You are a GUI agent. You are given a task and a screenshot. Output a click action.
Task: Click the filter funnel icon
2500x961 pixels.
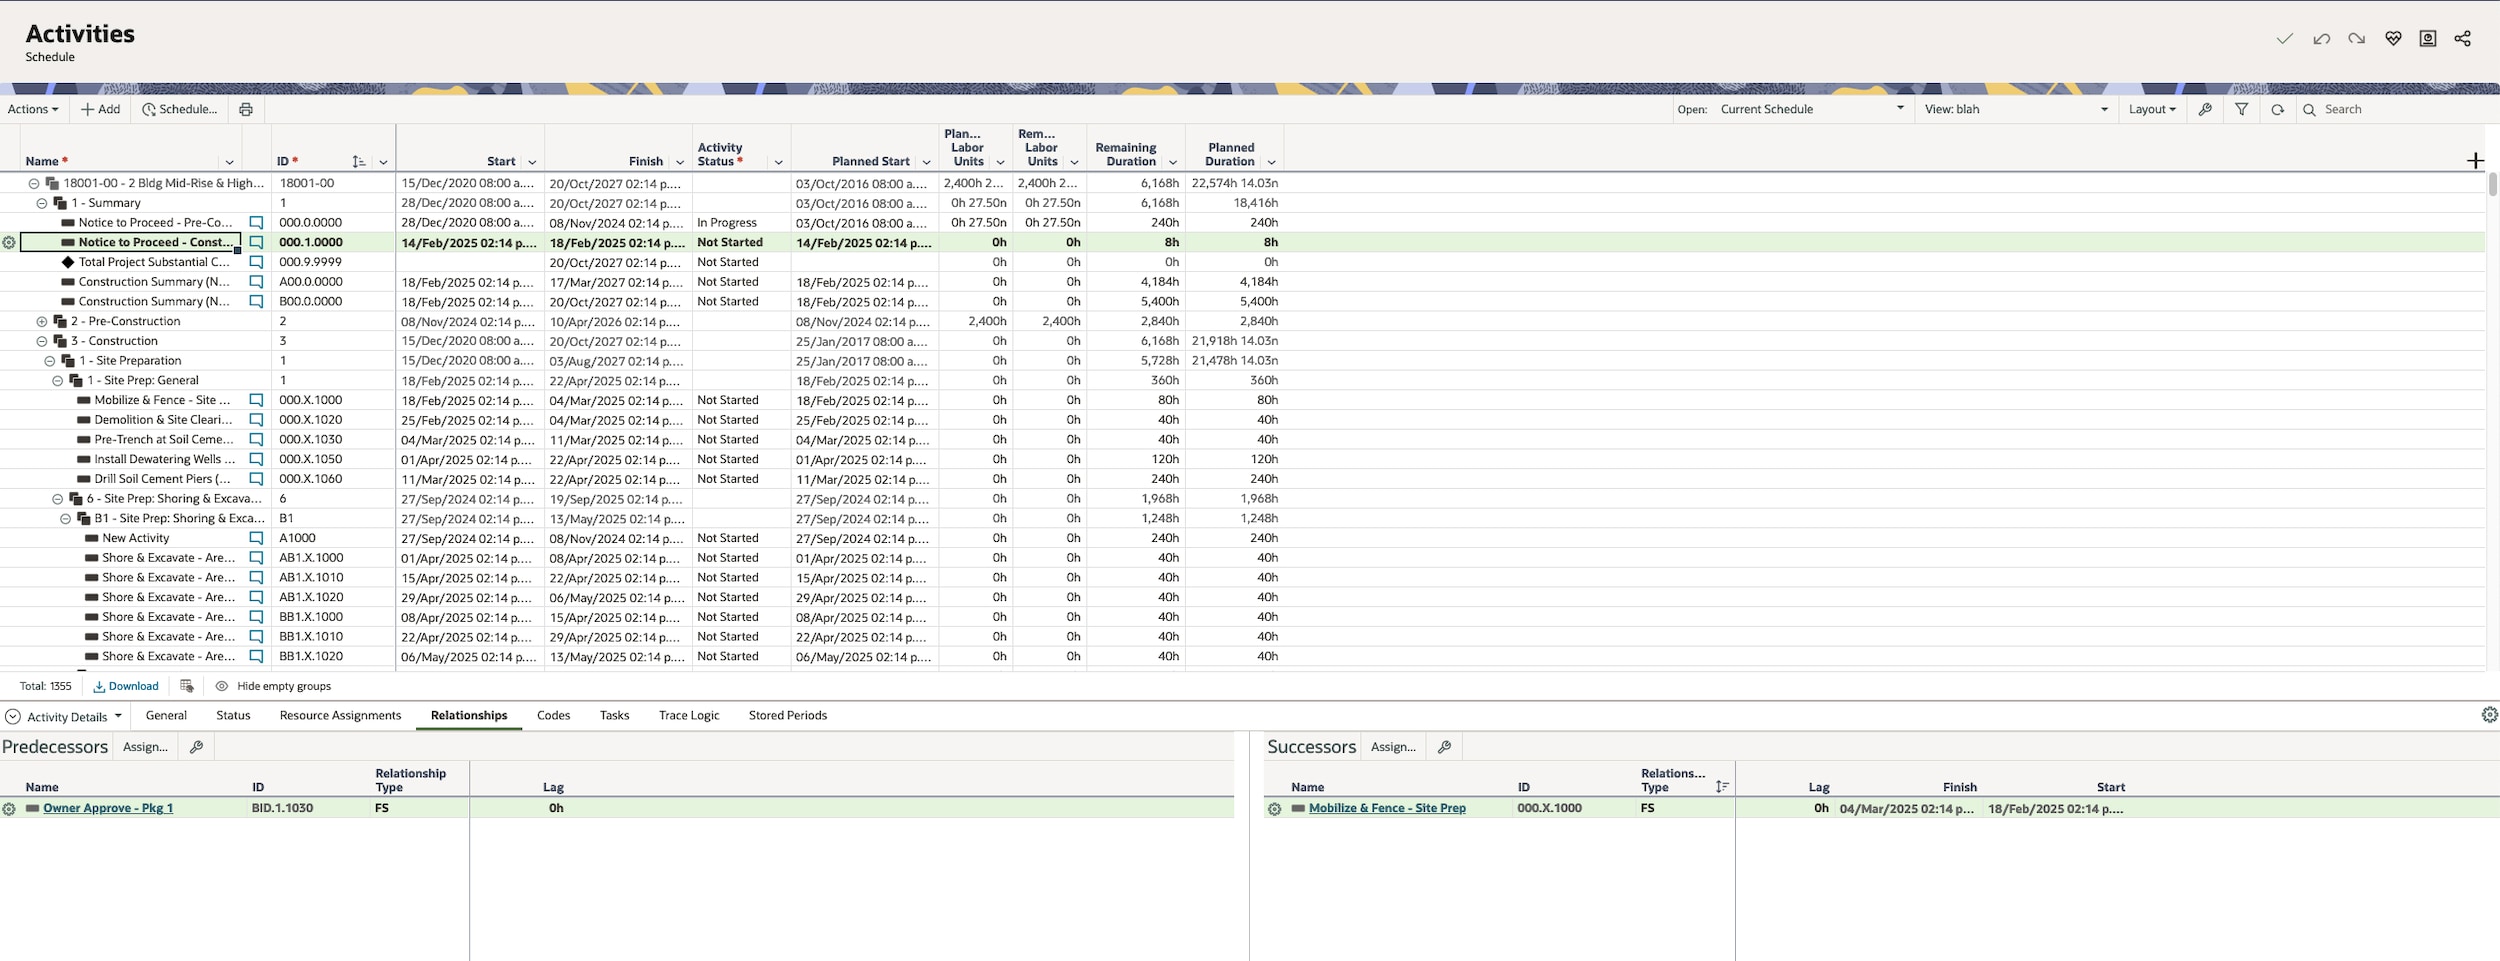[2241, 110]
